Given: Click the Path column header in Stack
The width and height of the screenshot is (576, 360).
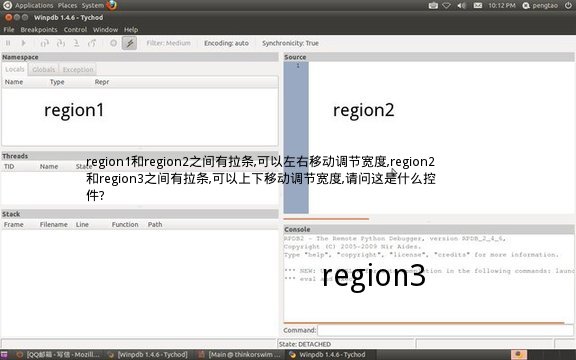Looking at the screenshot, I should coord(155,224).
